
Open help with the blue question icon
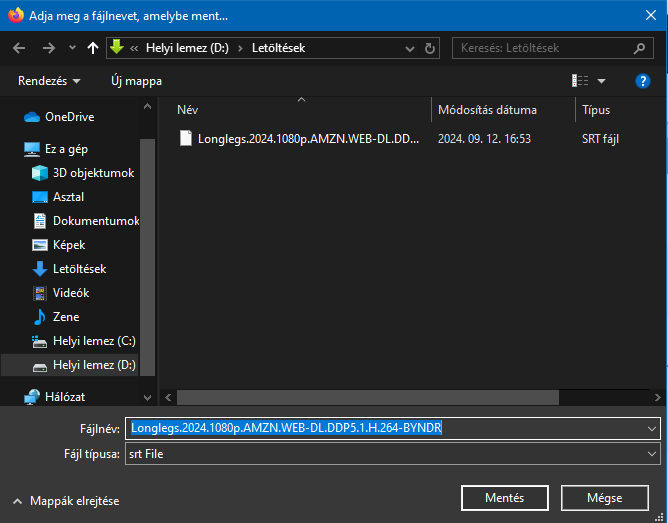click(642, 81)
